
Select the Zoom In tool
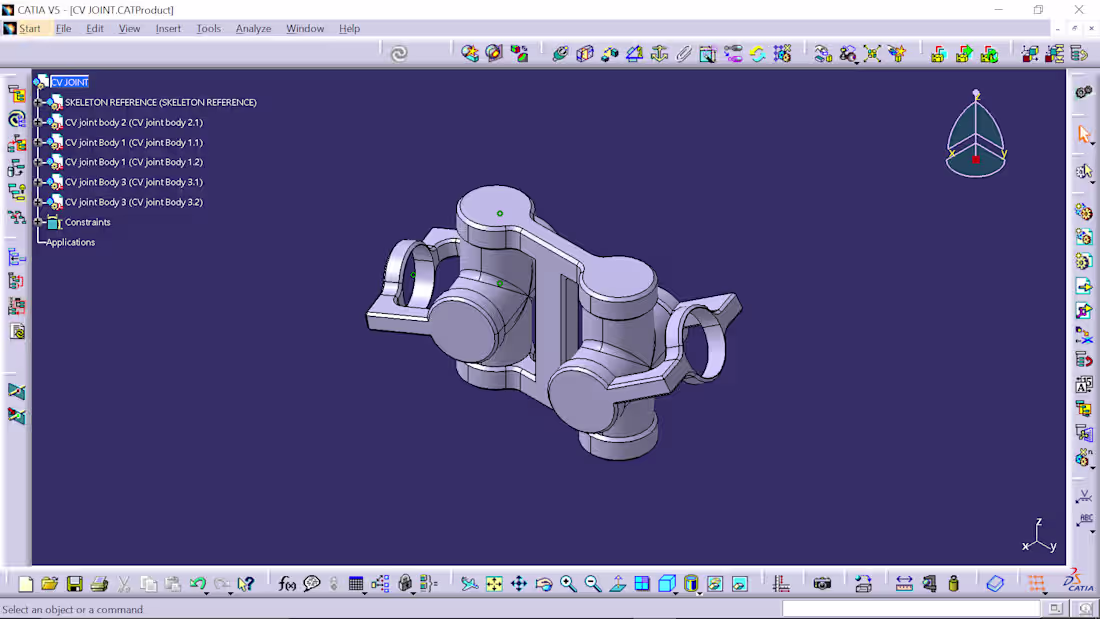pyautogui.click(x=569, y=582)
